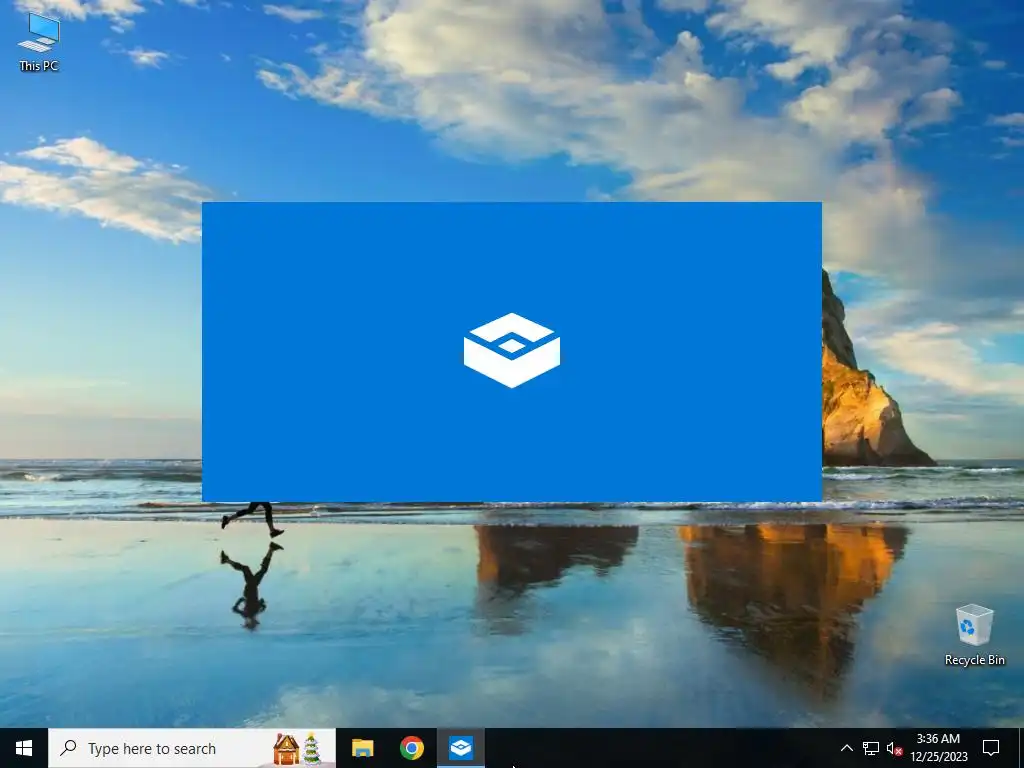The height and width of the screenshot is (768, 1024).
Task: Click the Show desktop sliver
Action: 1021,748
